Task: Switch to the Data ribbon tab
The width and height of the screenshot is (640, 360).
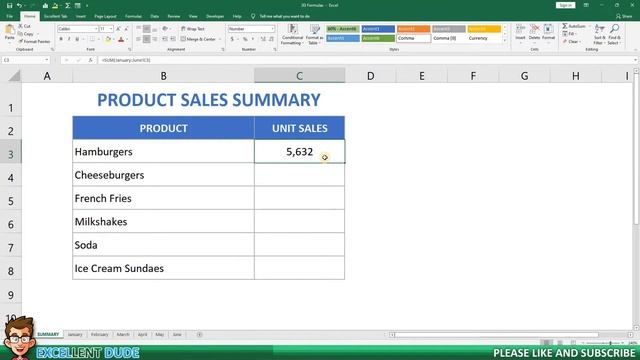Action: coord(154,16)
